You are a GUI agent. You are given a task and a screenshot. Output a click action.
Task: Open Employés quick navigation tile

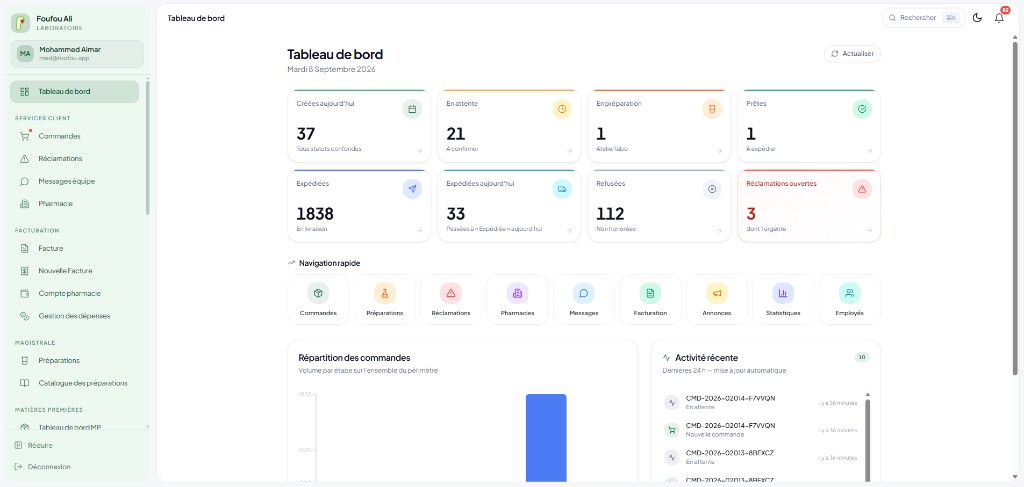(x=849, y=299)
